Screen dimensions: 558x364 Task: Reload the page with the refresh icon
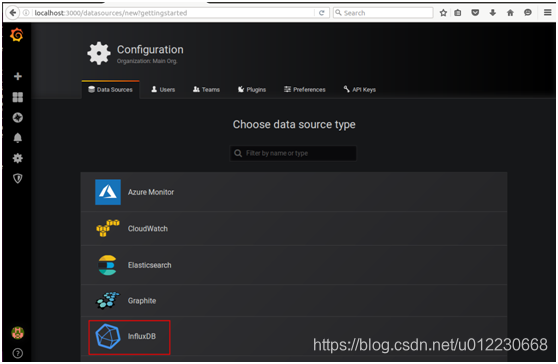321,13
